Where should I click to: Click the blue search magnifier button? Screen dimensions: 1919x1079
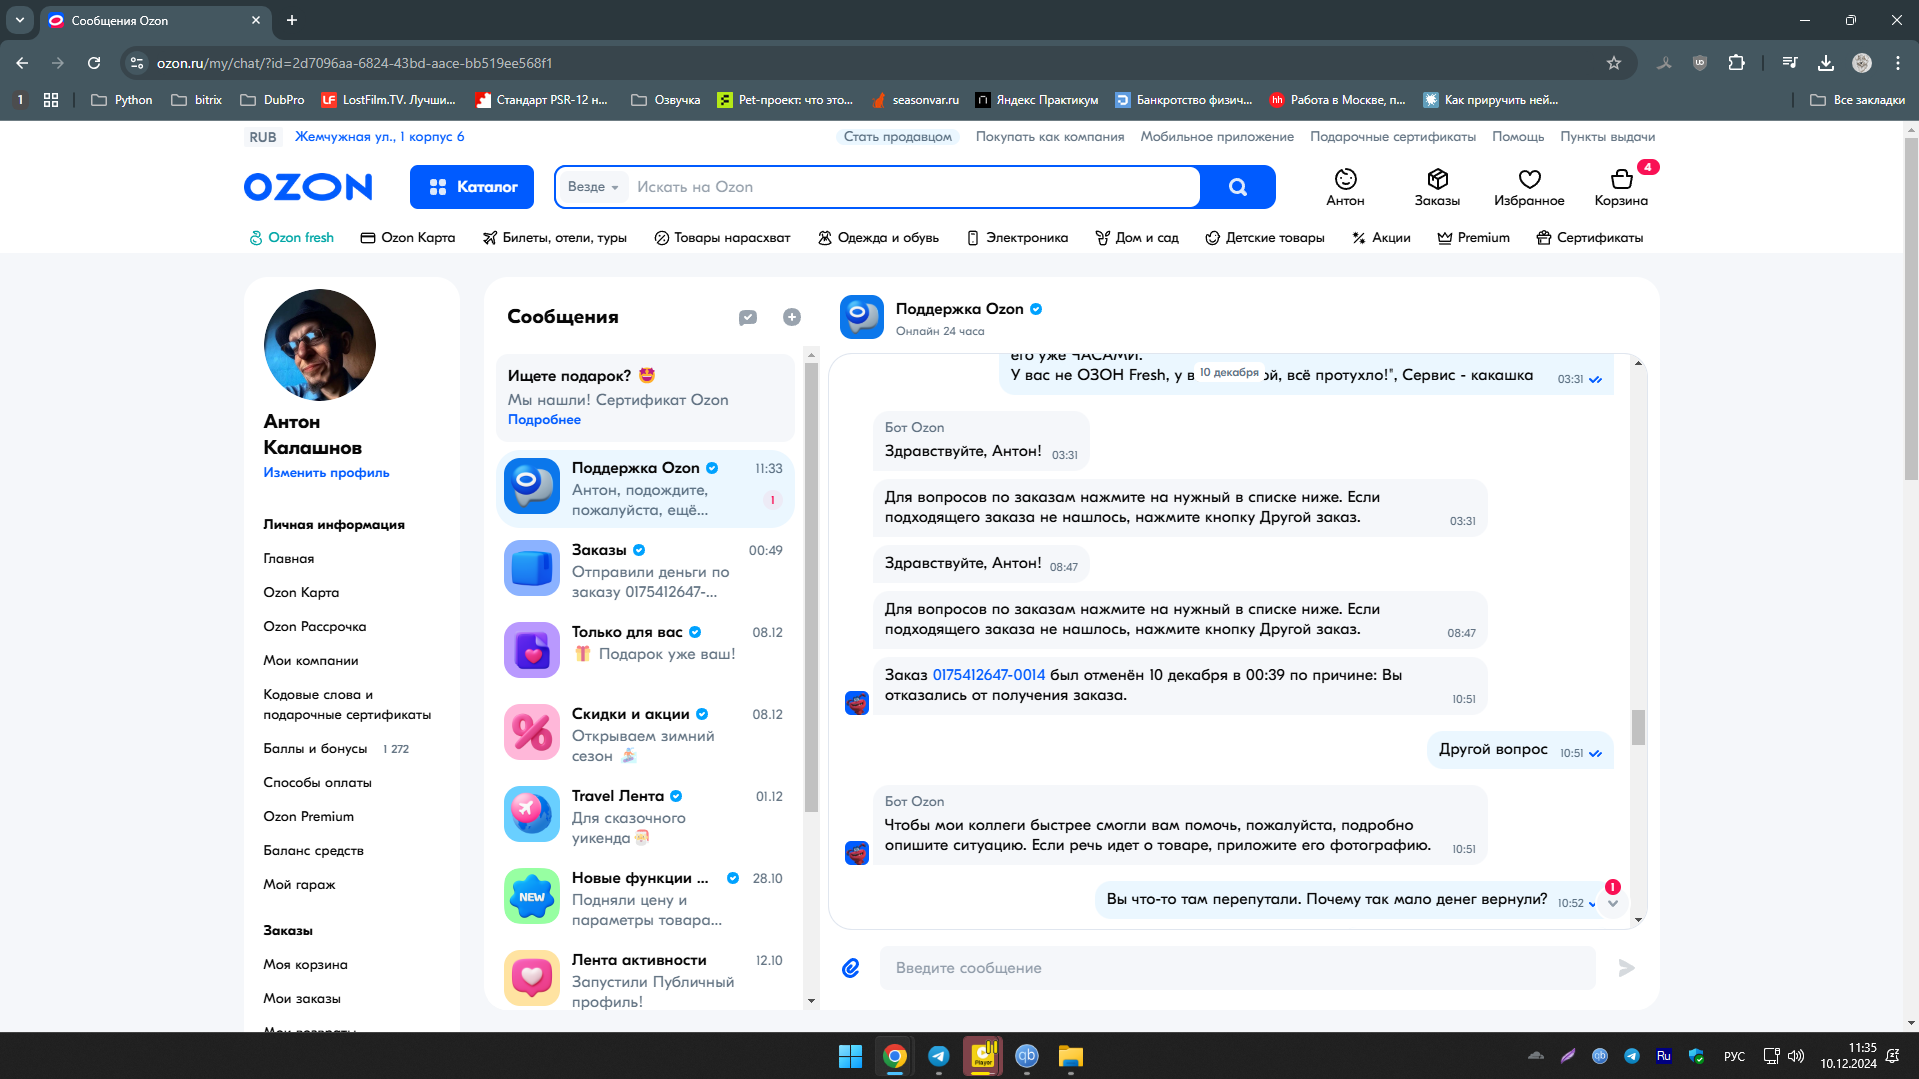coord(1238,187)
